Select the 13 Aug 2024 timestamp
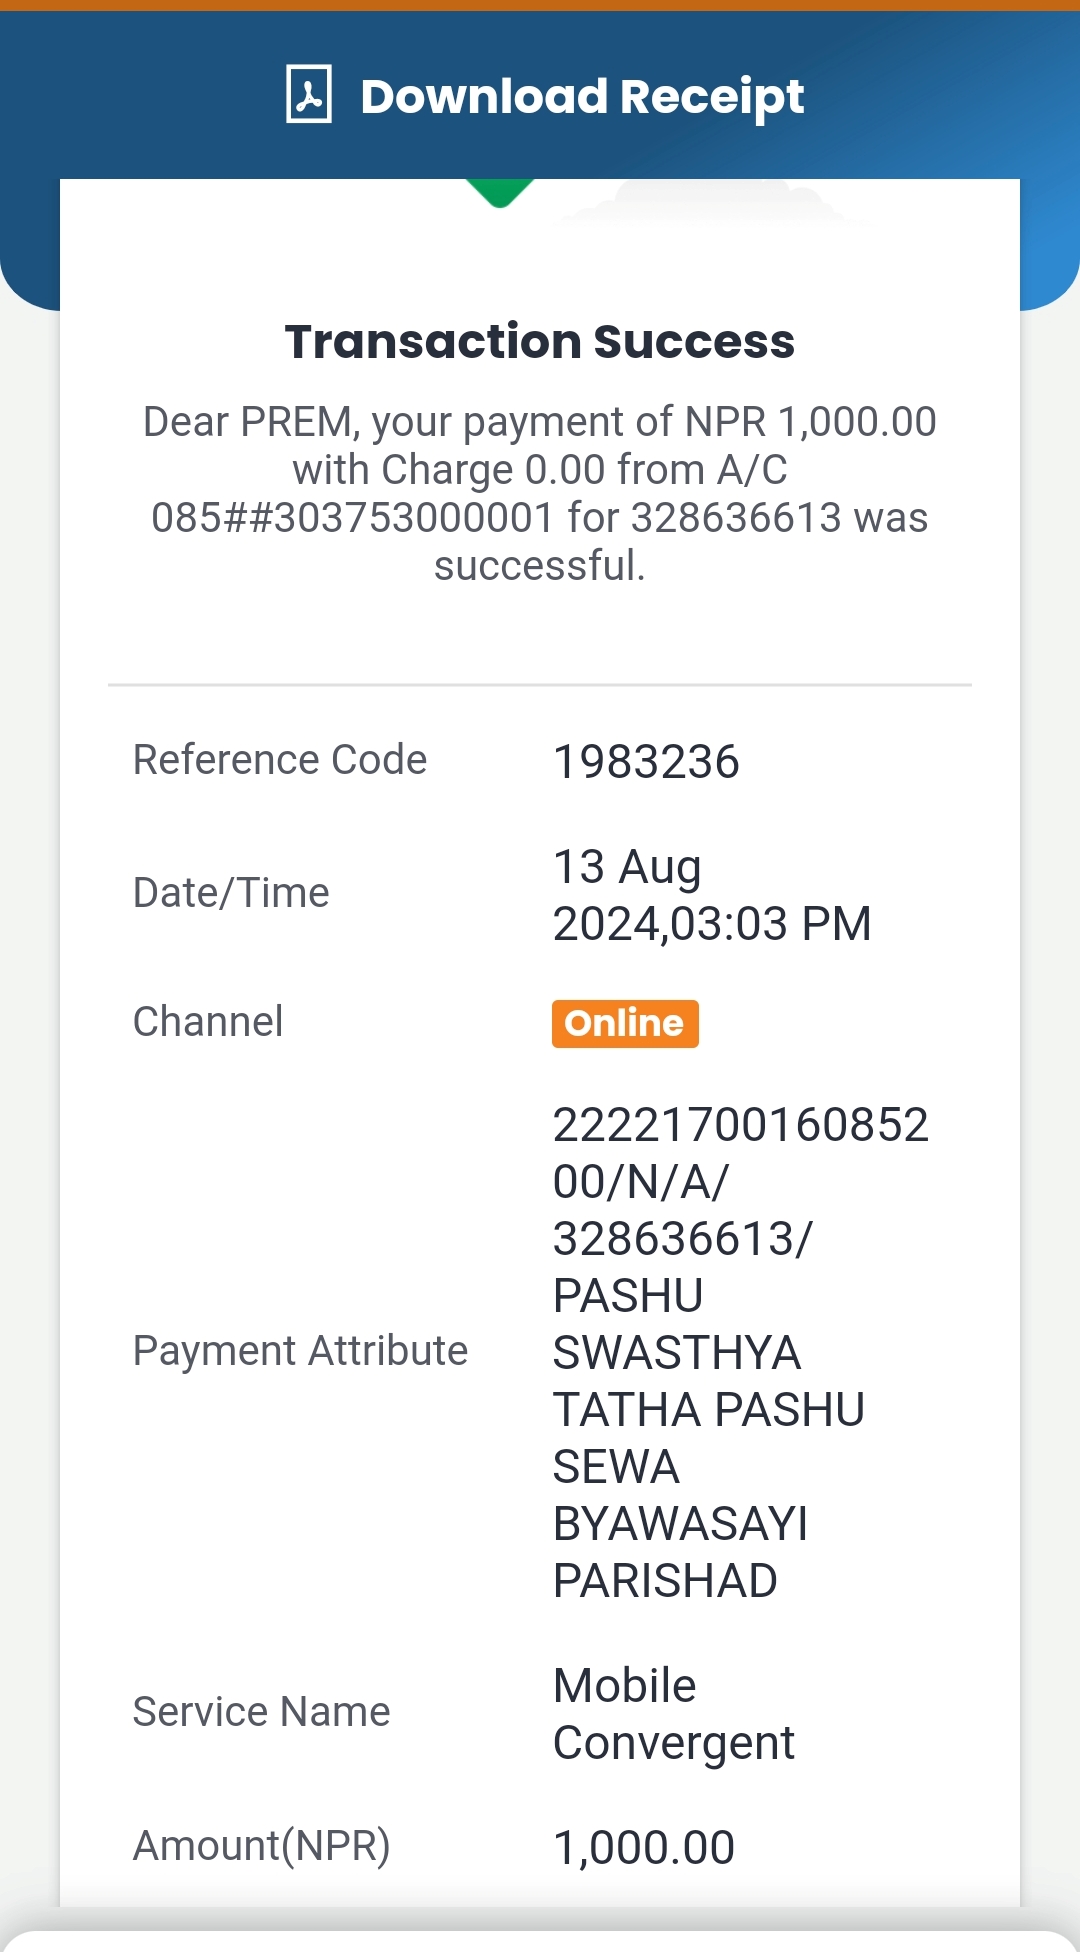This screenshot has height=1952, width=1080. click(x=712, y=895)
